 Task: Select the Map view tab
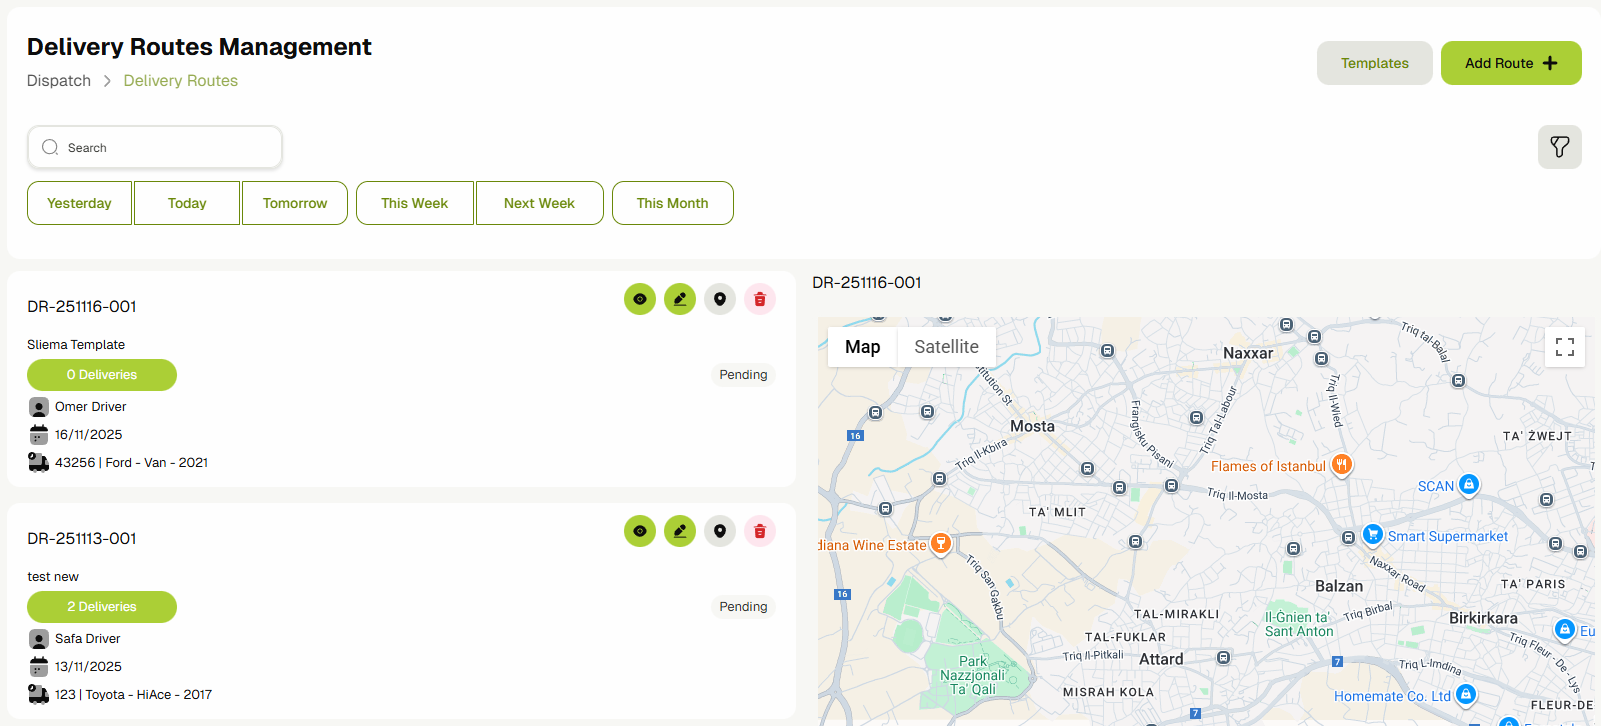[862, 347]
